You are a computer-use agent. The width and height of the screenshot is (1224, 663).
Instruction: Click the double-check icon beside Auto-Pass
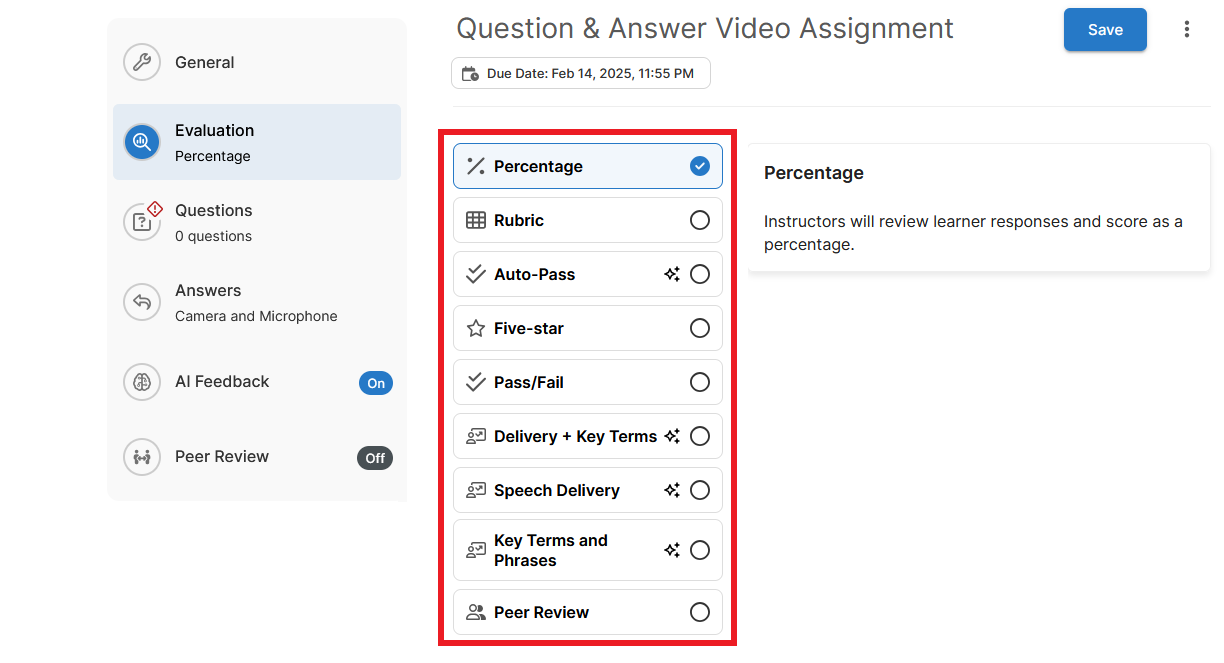476,274
